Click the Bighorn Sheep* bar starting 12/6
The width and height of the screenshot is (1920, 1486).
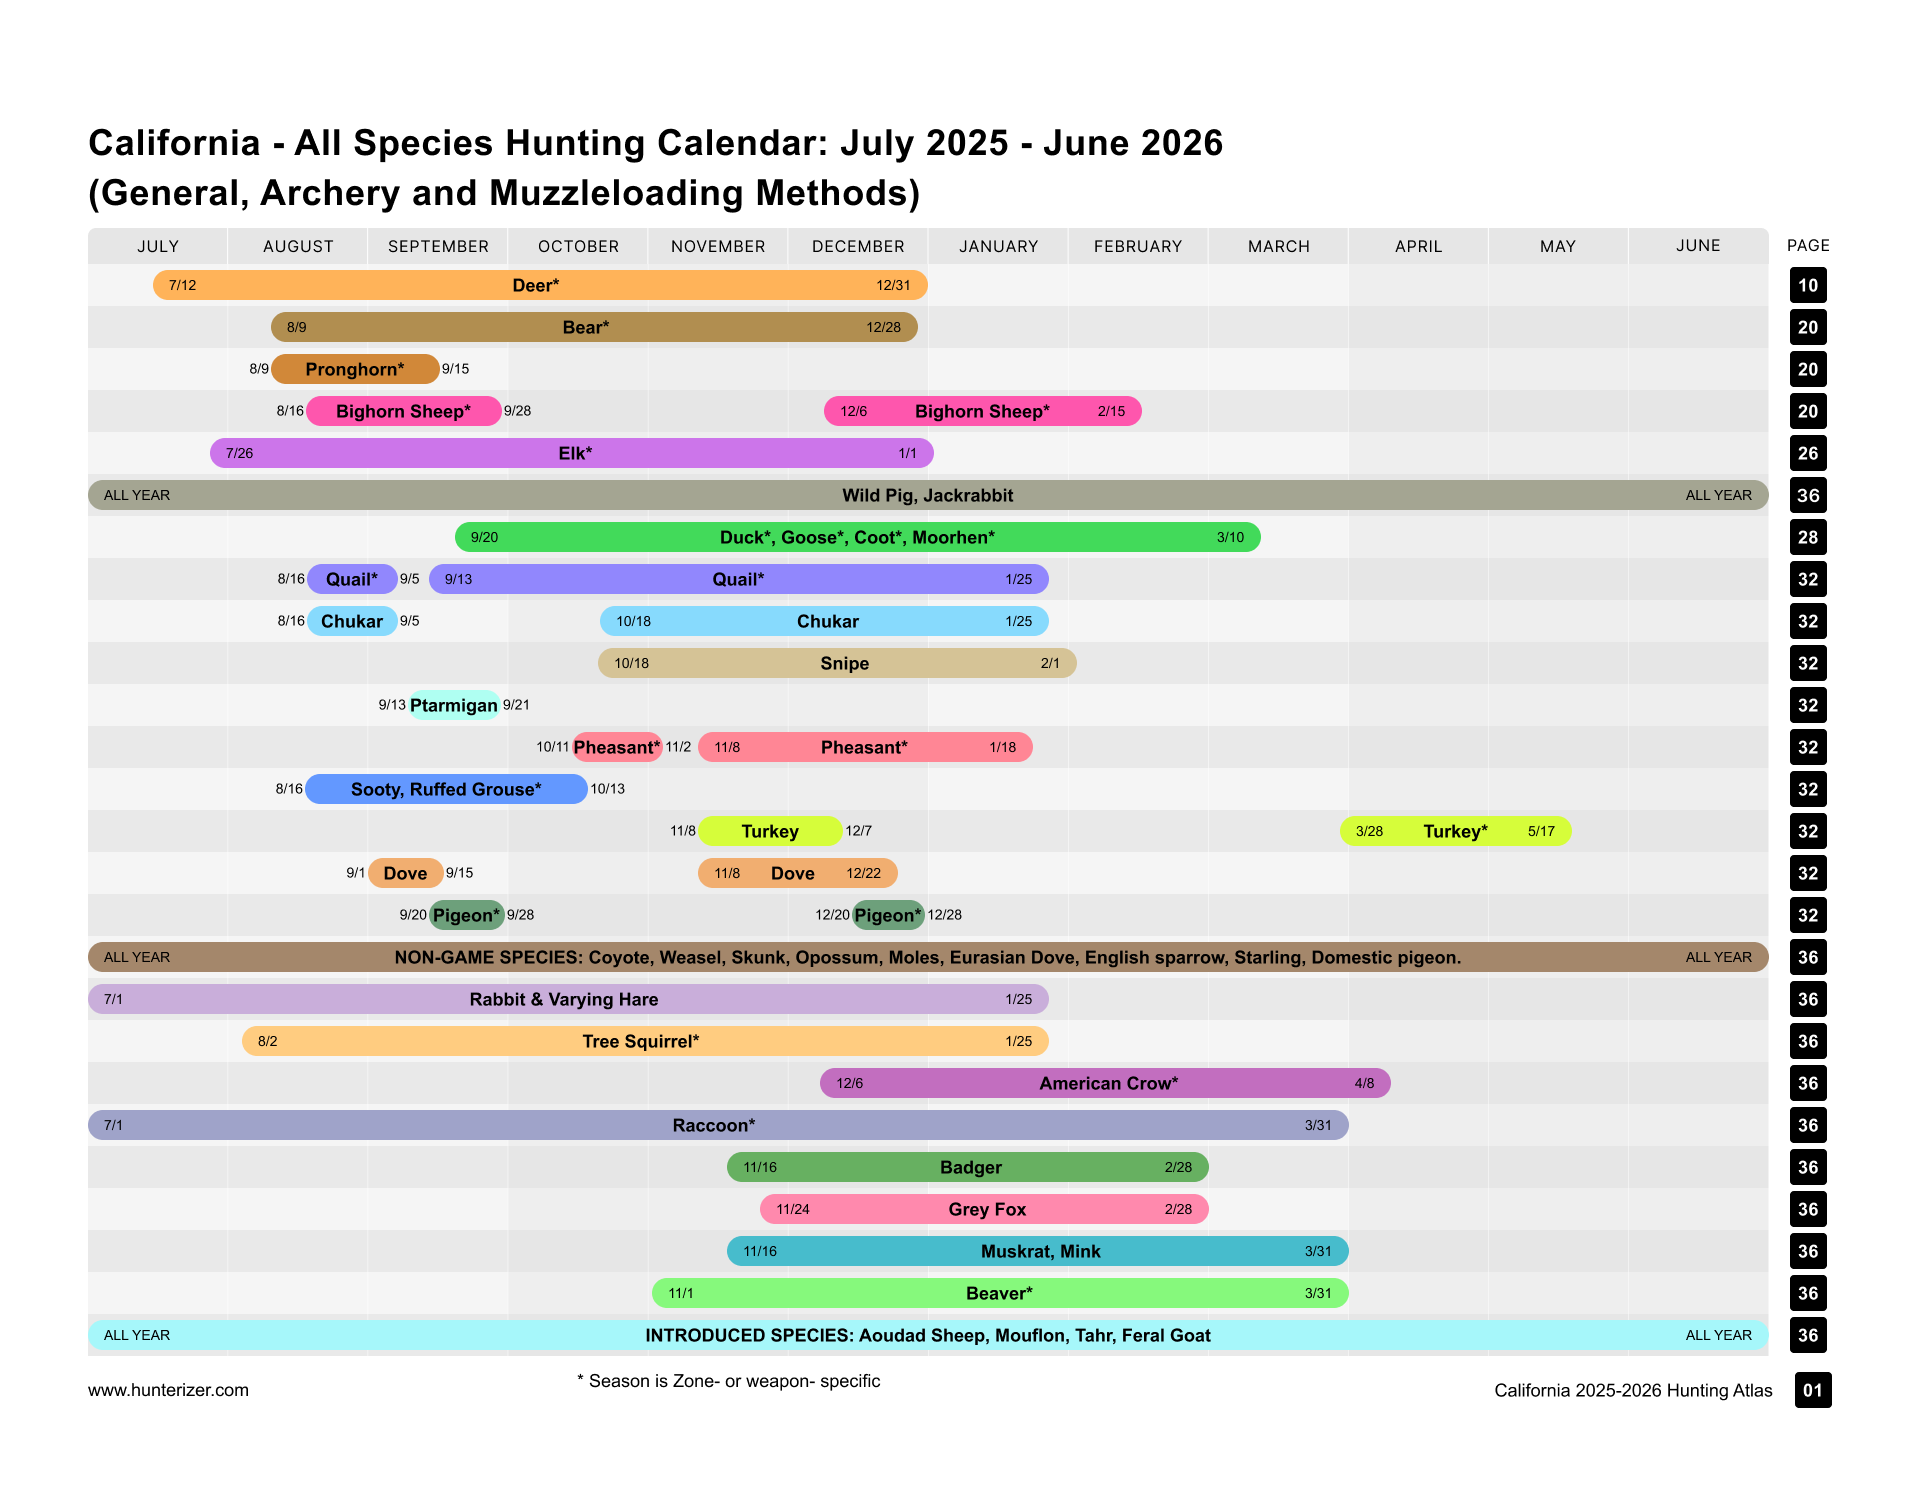coord(983,411)
